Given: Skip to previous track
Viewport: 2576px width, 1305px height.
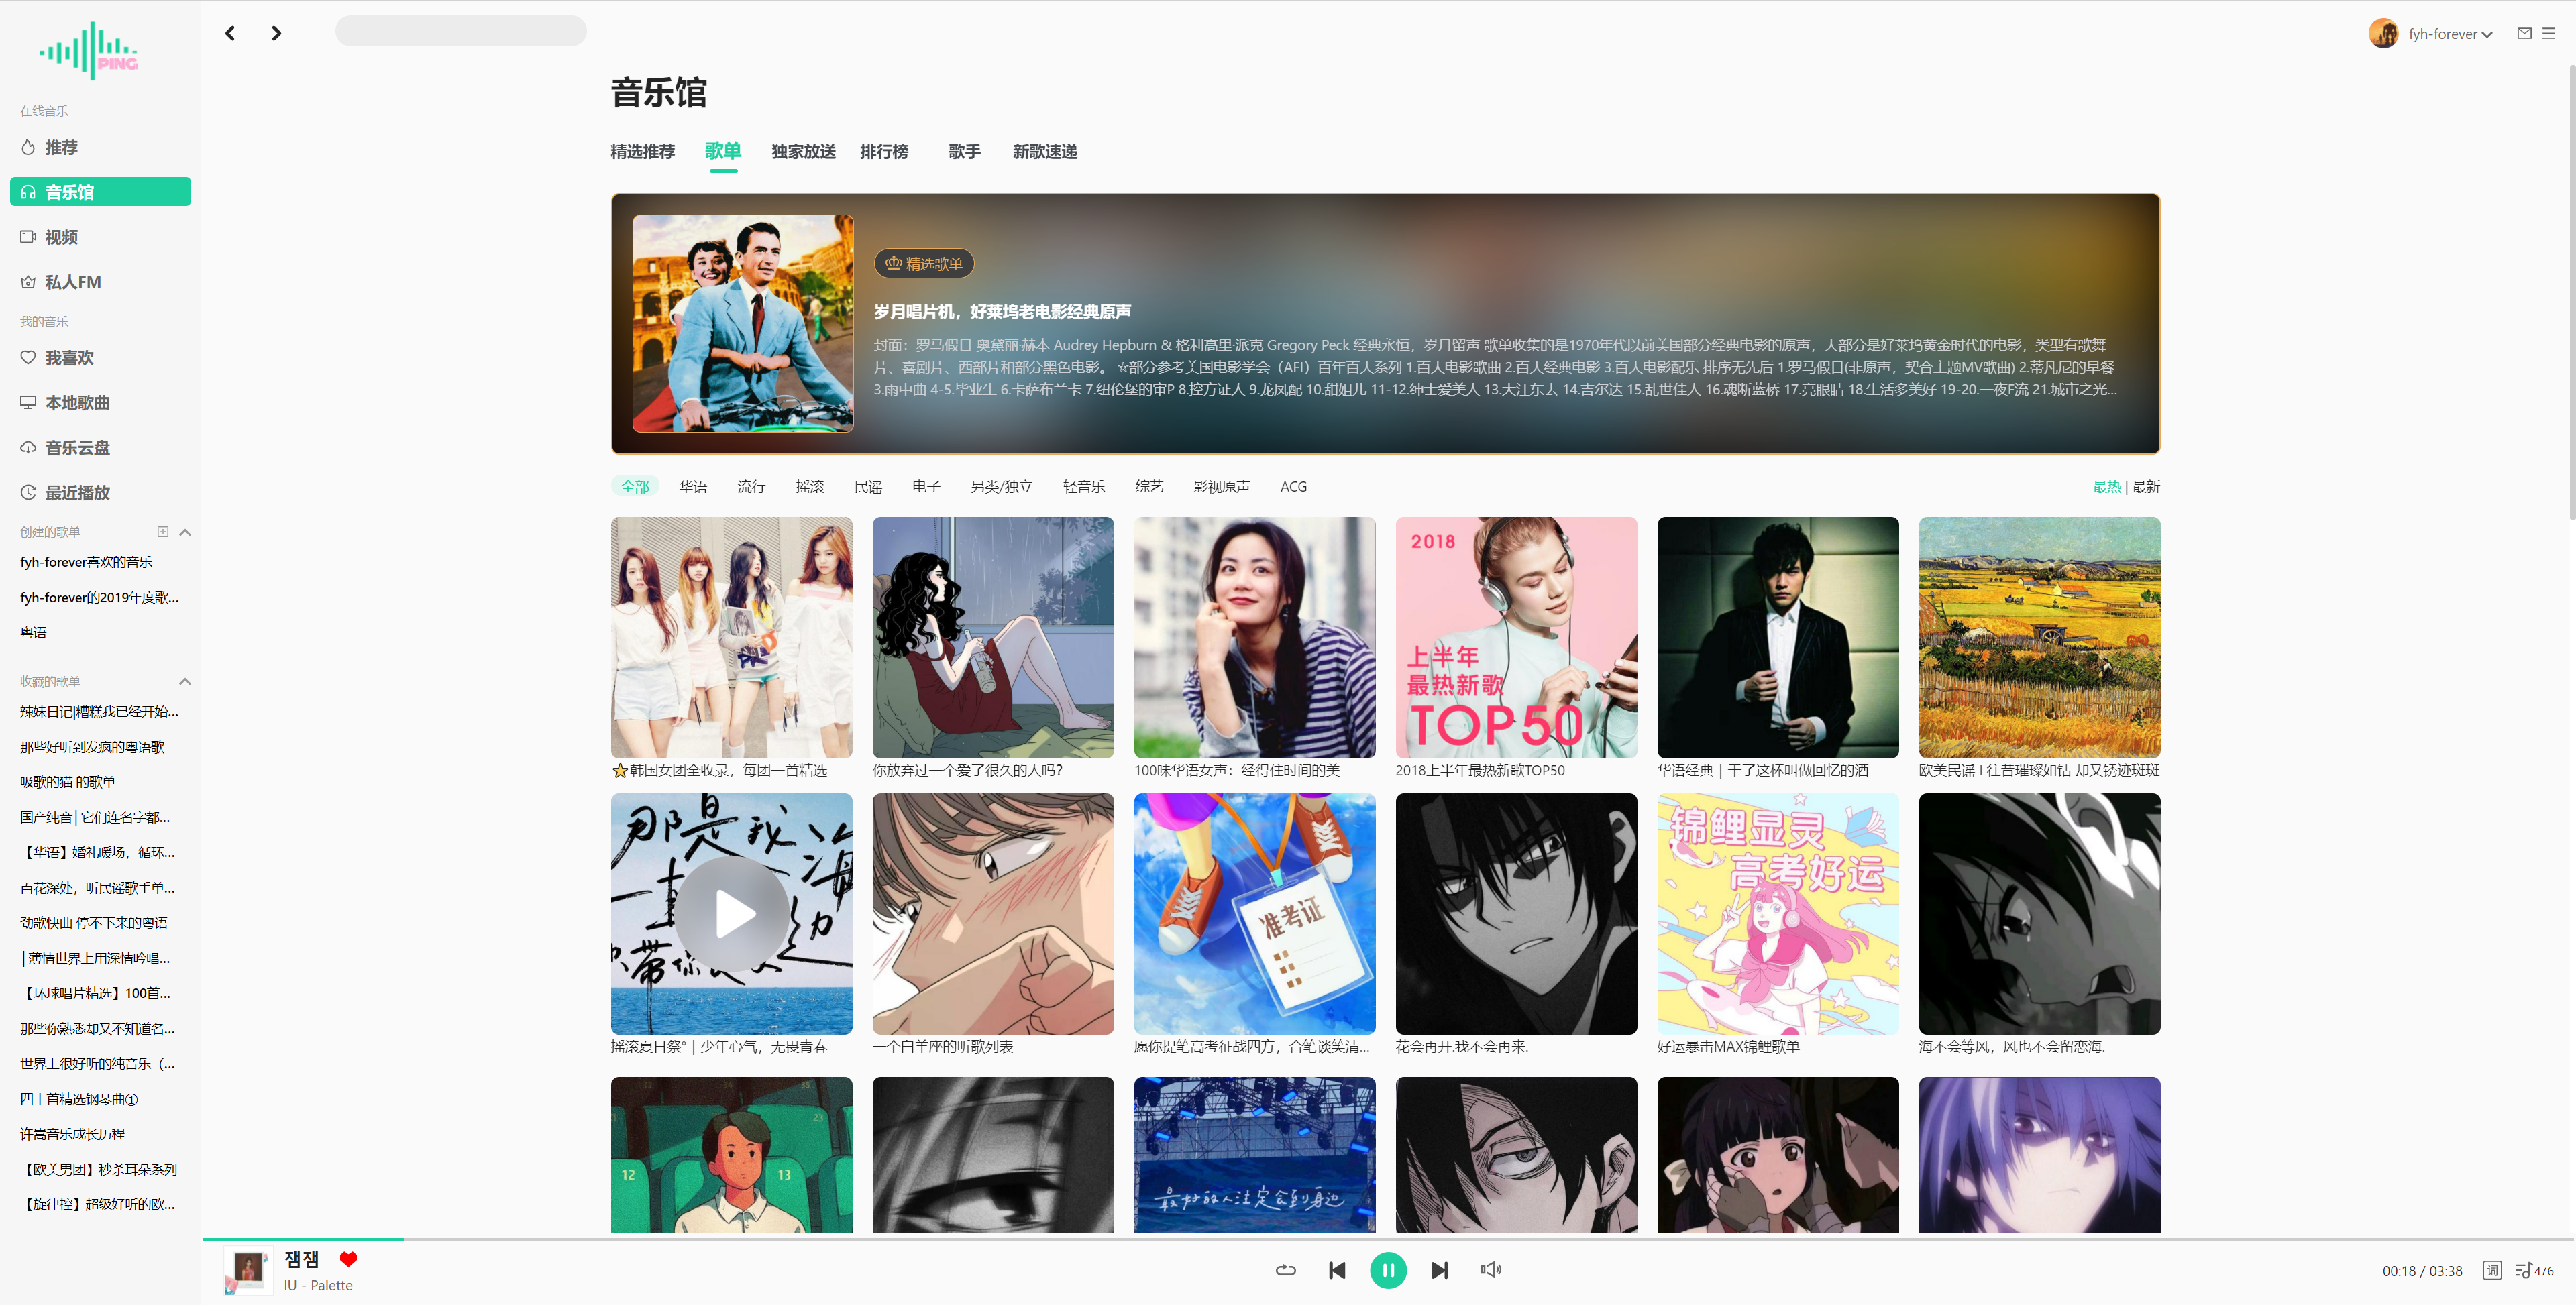Looking at the screenshot, I should click(x=1337, y=1270).
